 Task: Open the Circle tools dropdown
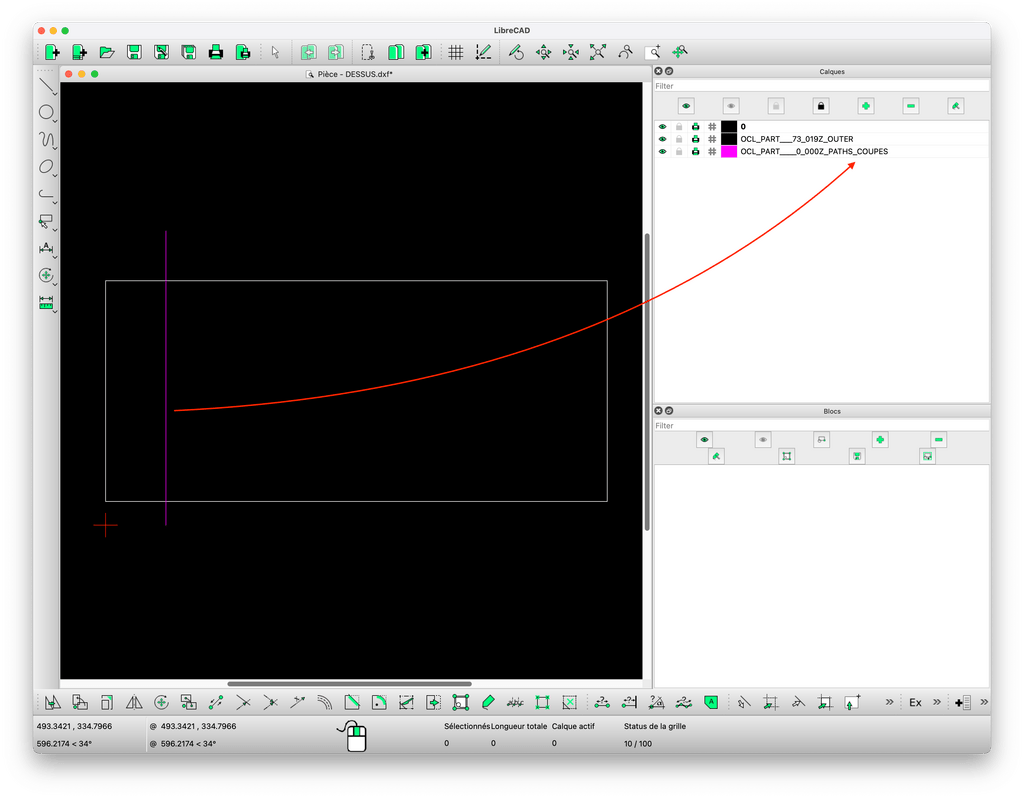pyautogui.click(x=47, y=112)
